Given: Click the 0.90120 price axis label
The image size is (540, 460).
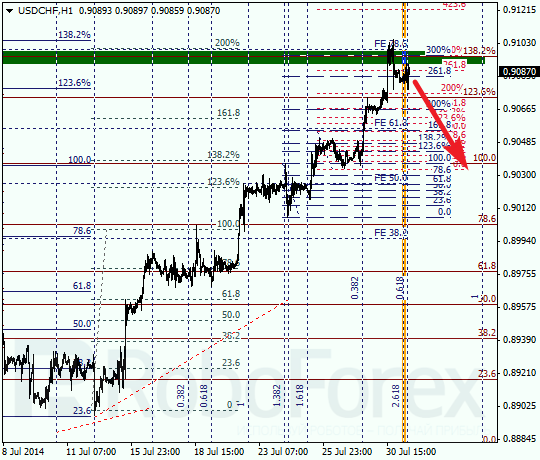Looking at the screenshot, I should (519, 208).
